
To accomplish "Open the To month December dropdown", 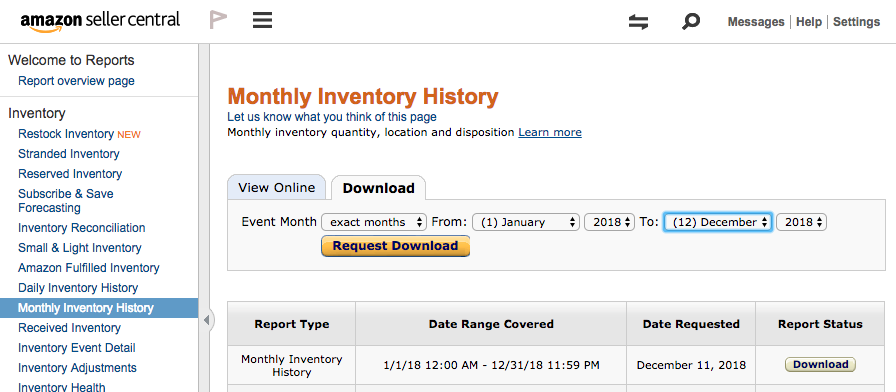I will coord(718,222).
